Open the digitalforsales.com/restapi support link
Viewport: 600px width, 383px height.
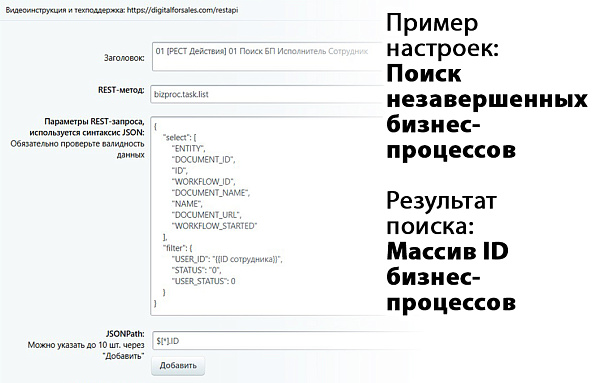point(183,10)
